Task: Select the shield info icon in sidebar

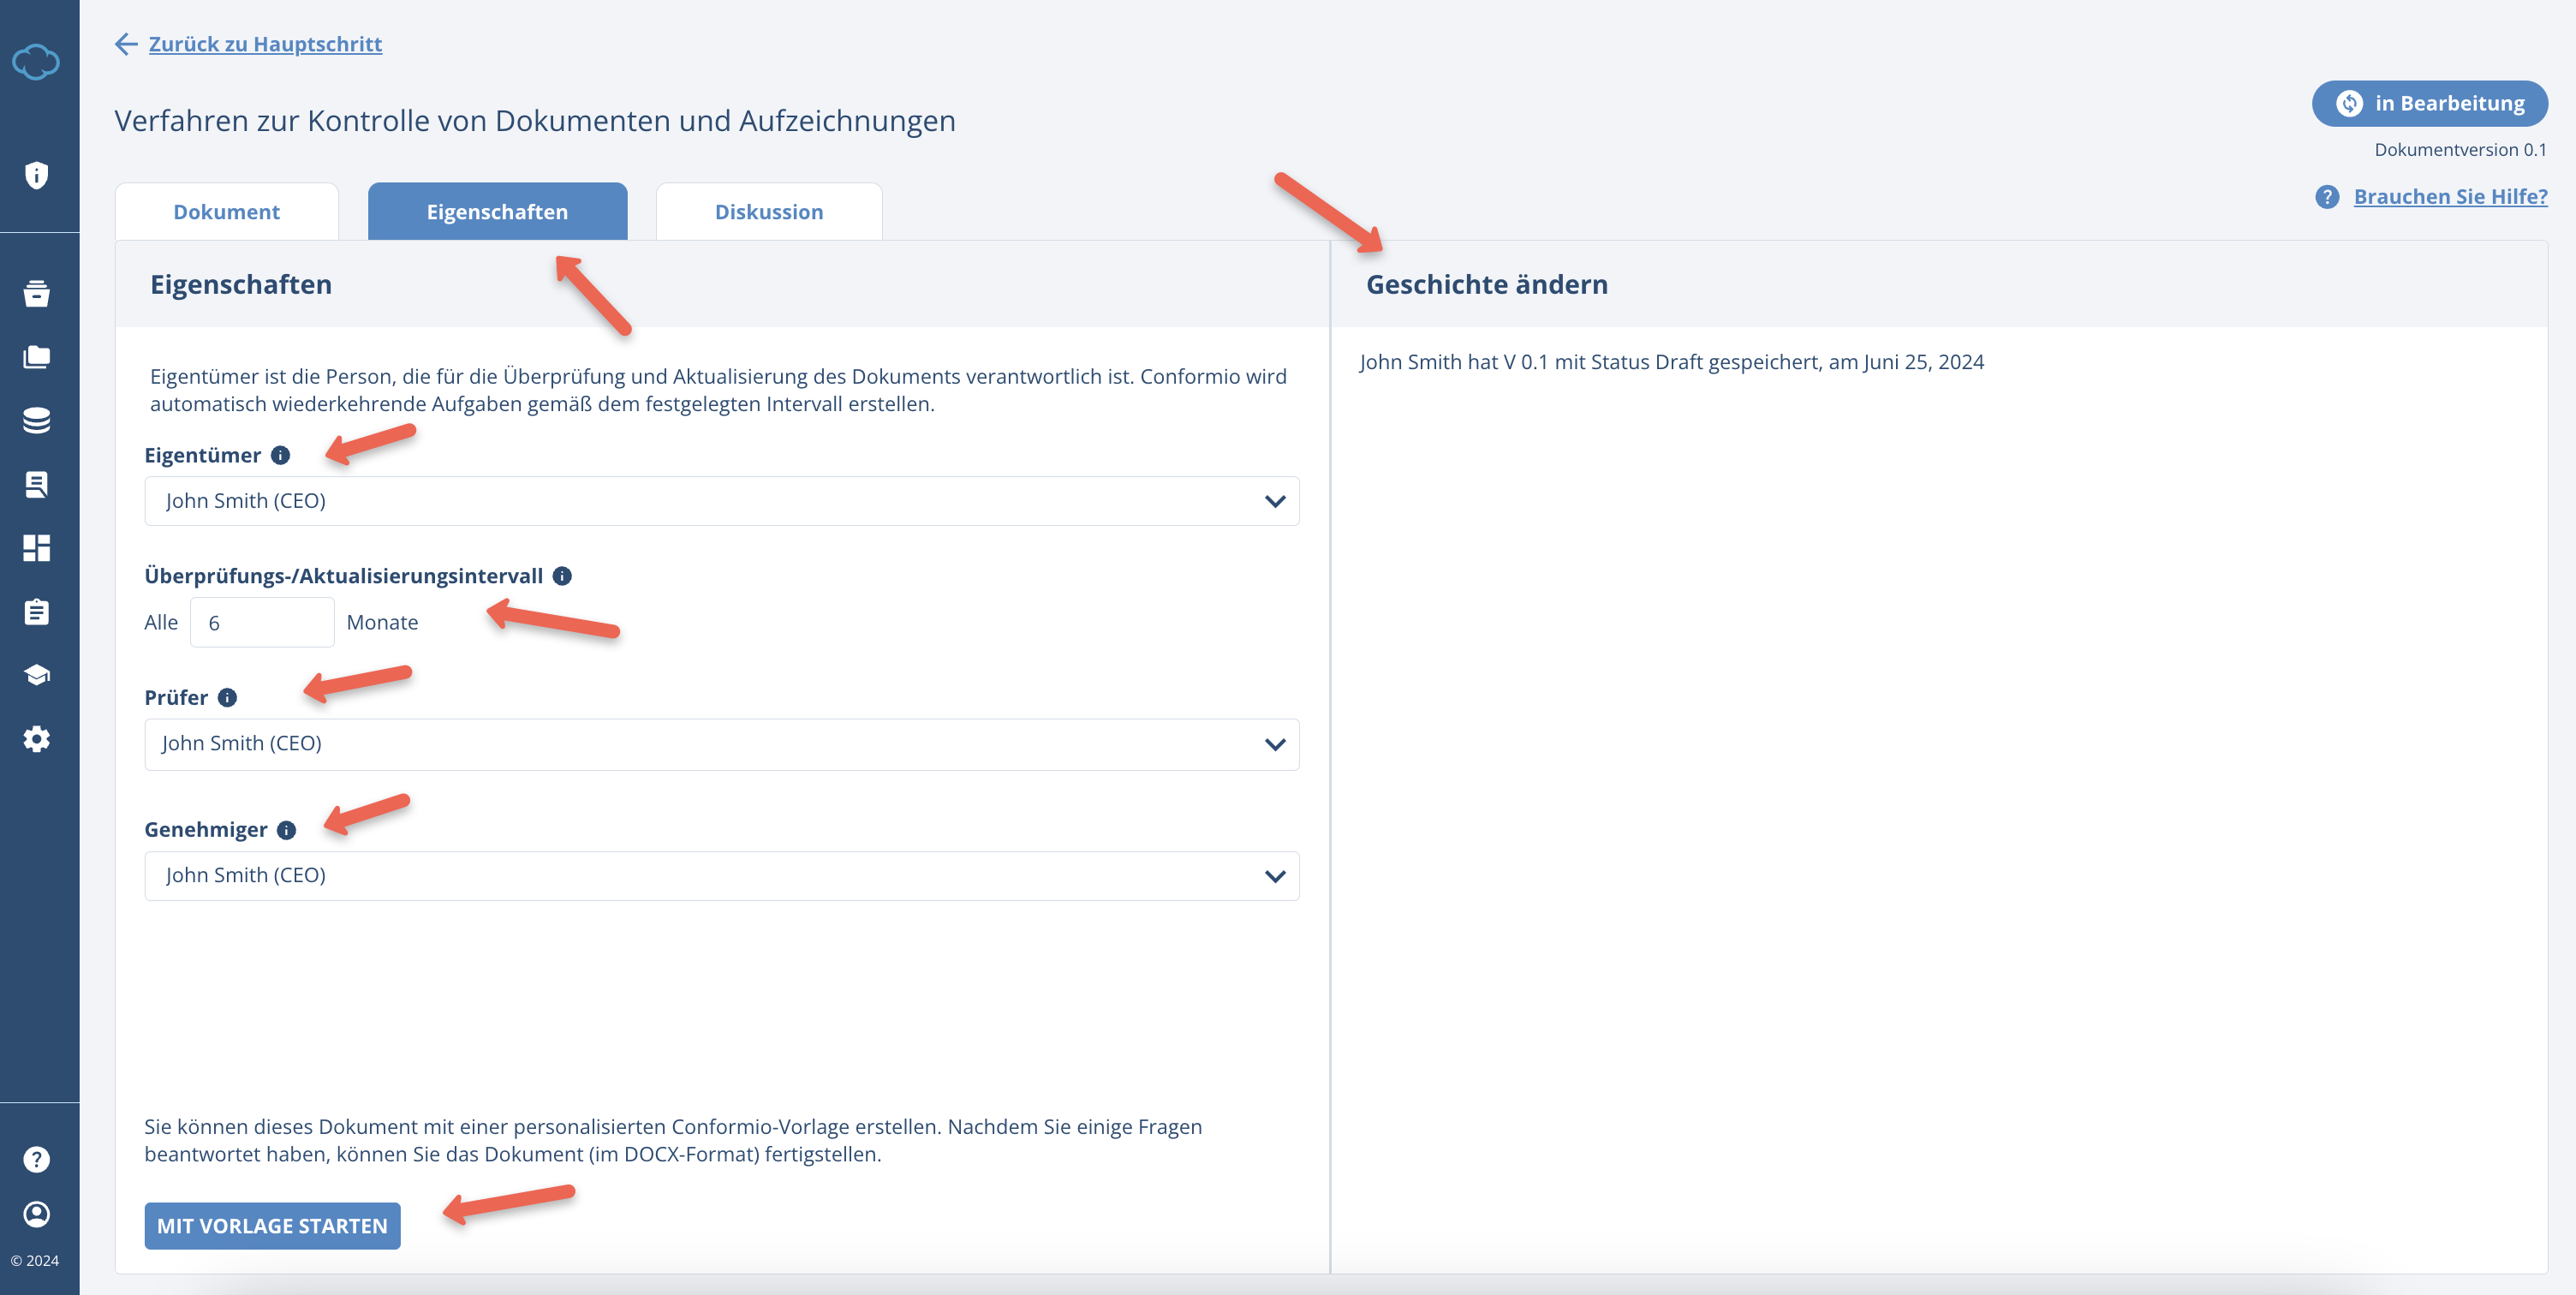Action: pos(37,174)
